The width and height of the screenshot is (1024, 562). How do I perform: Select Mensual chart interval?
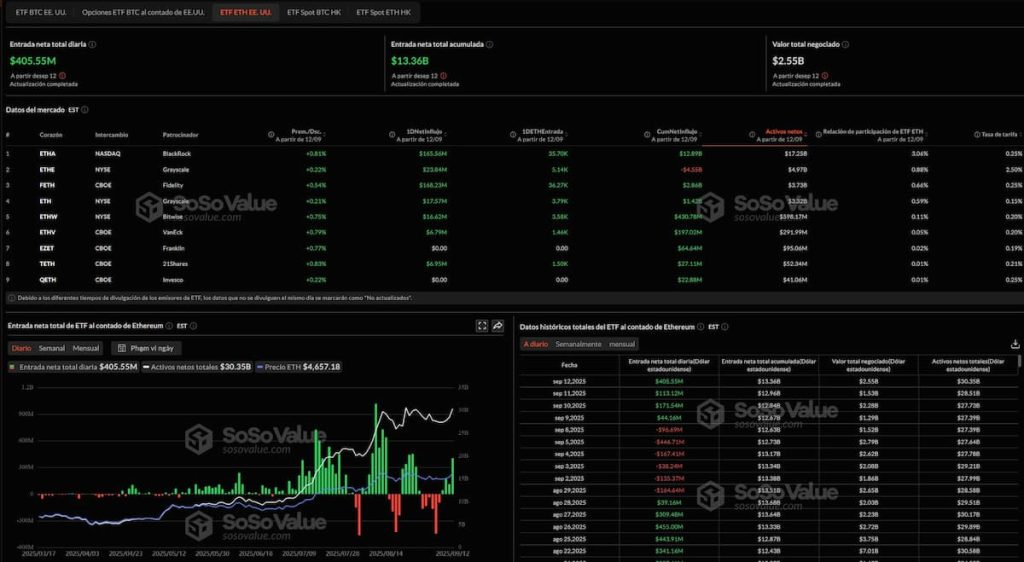(86, 349)
